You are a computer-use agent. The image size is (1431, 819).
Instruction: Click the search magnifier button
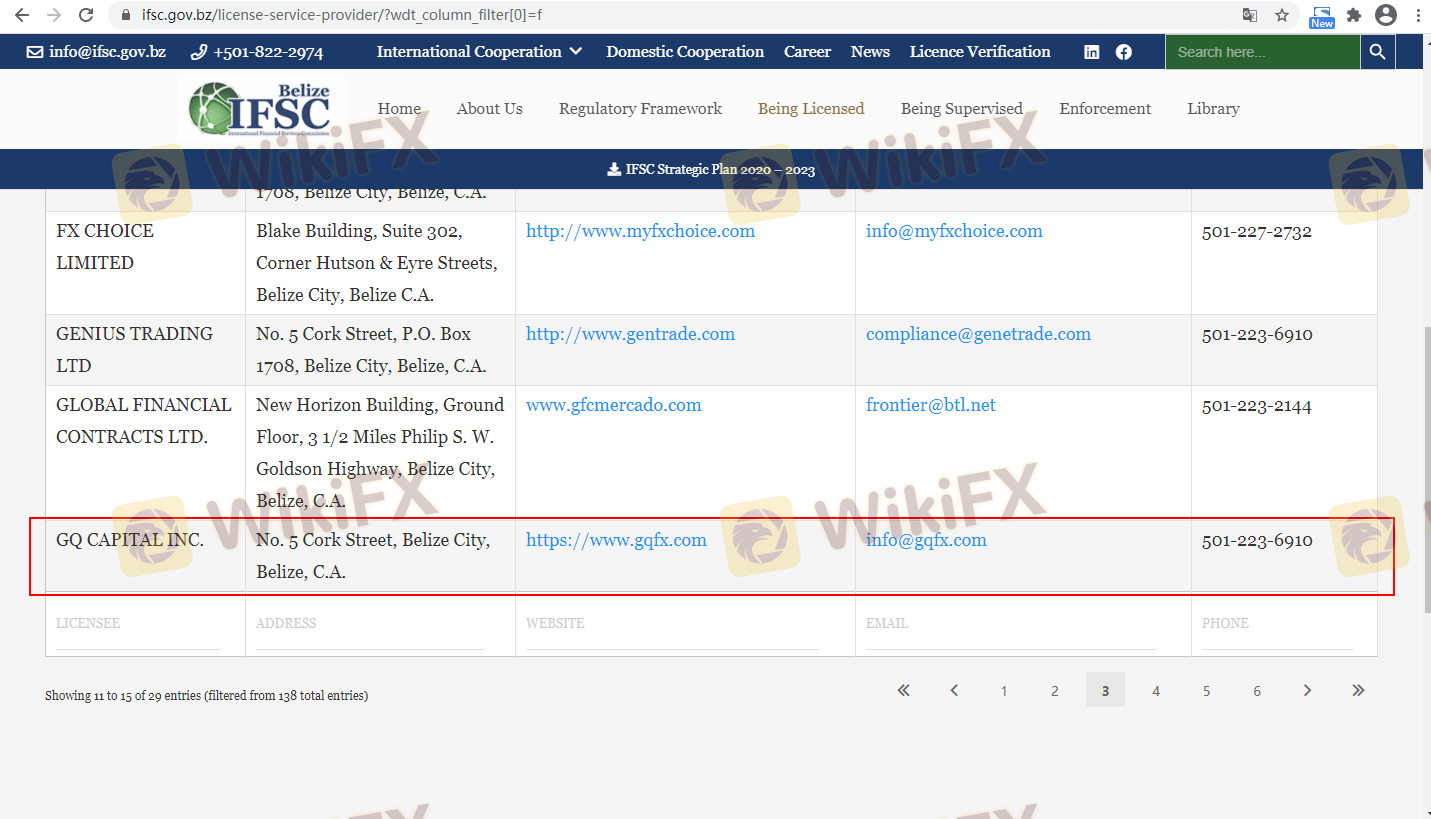[x=1377, y=52]
